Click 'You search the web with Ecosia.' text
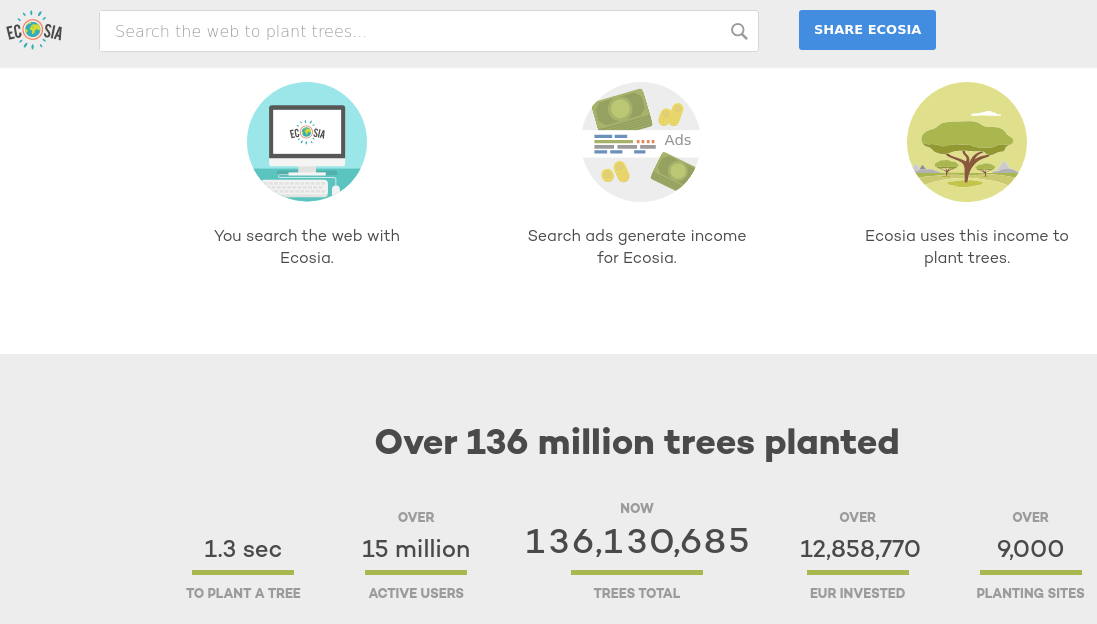 tap(306, 246)
